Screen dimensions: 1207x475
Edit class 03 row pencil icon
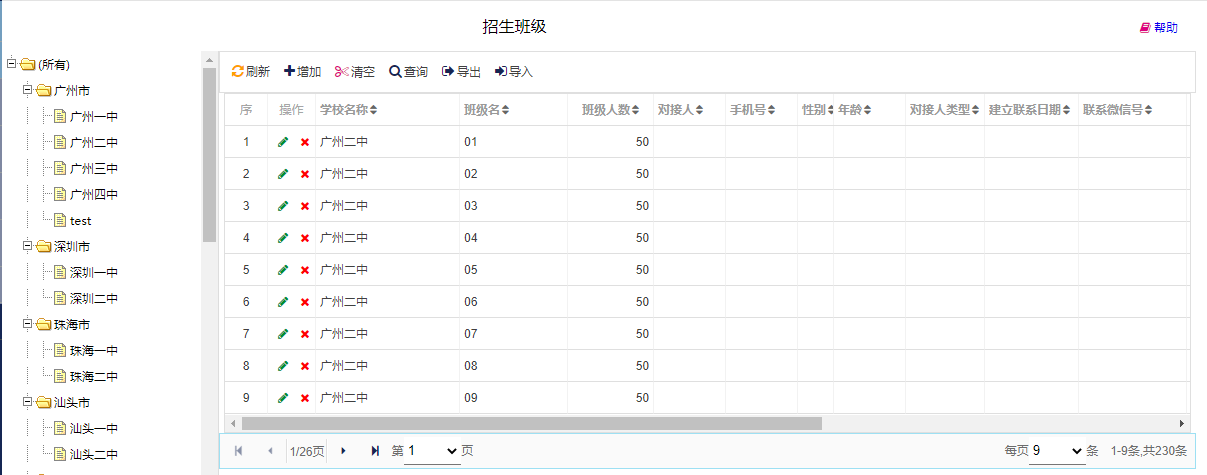pos(283,206)
